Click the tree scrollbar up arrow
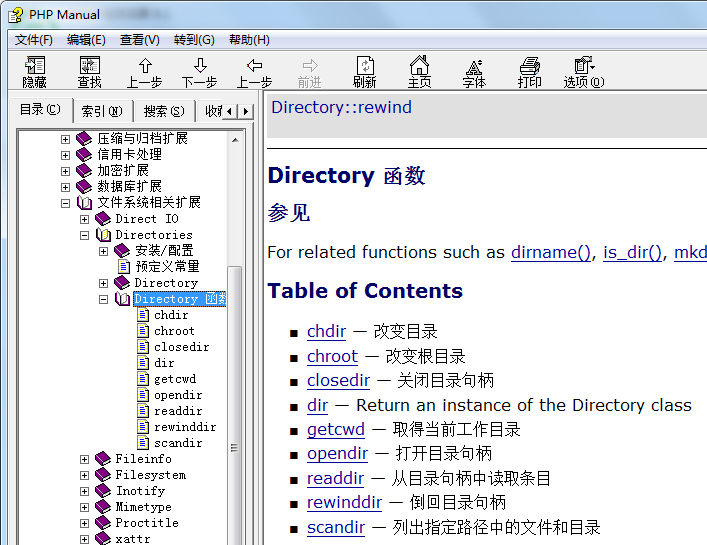The image size is (707, 545). (x=235, y=140)
